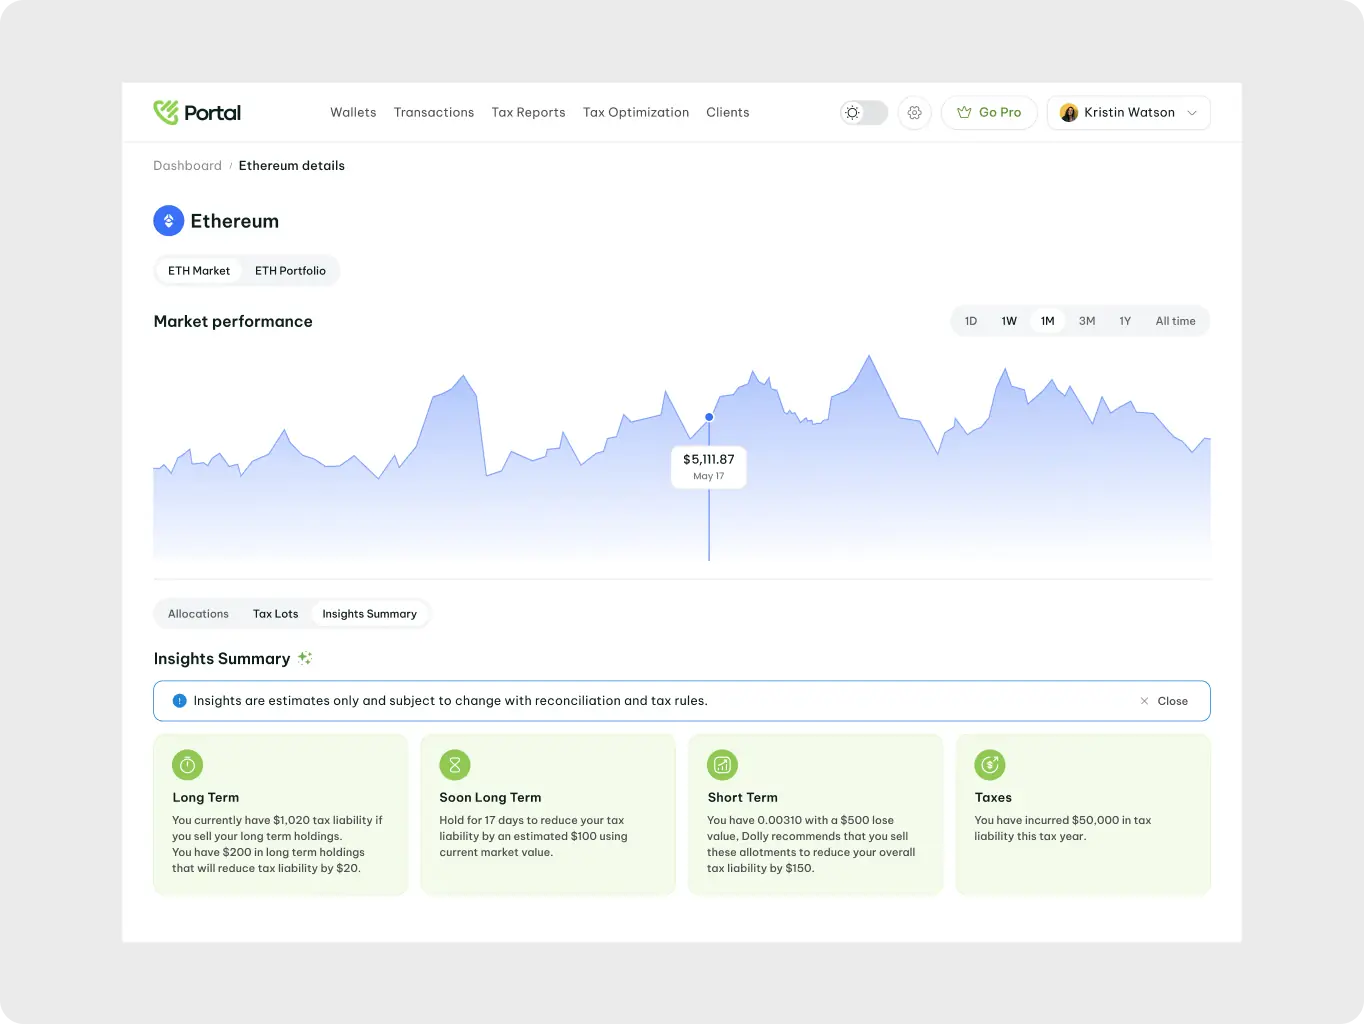Click the sparkles icon beside Insights Summary
The width and height of the screenshot is (1364, 1024).
pyautogui.click(x=305, y=657)
